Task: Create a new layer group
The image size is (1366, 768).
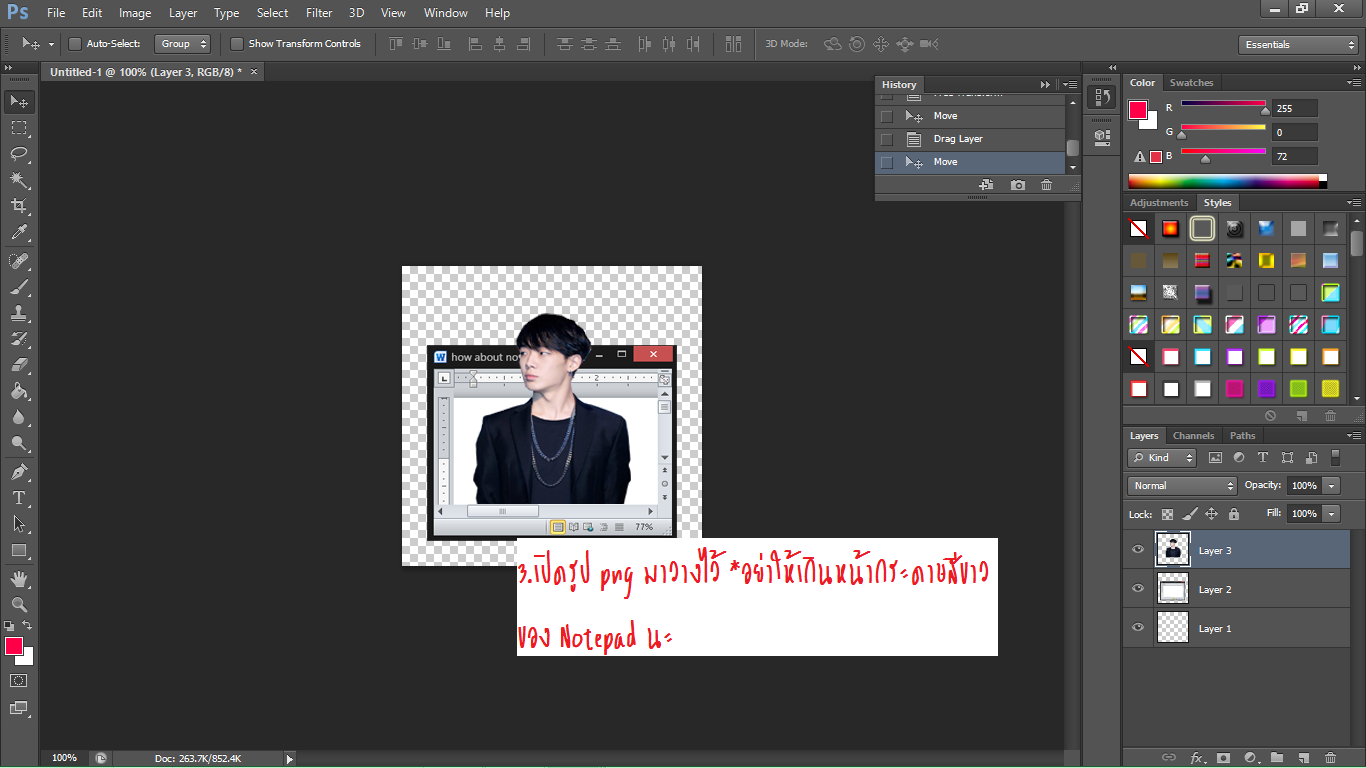Action: coord(1277,758)
